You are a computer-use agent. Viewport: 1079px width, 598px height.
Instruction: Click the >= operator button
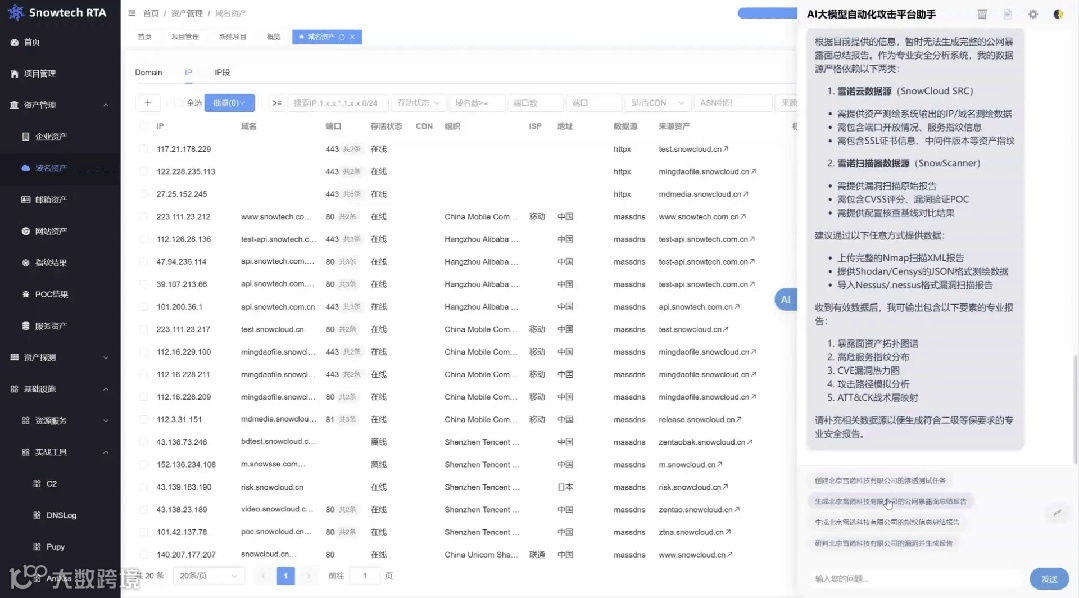277,103
